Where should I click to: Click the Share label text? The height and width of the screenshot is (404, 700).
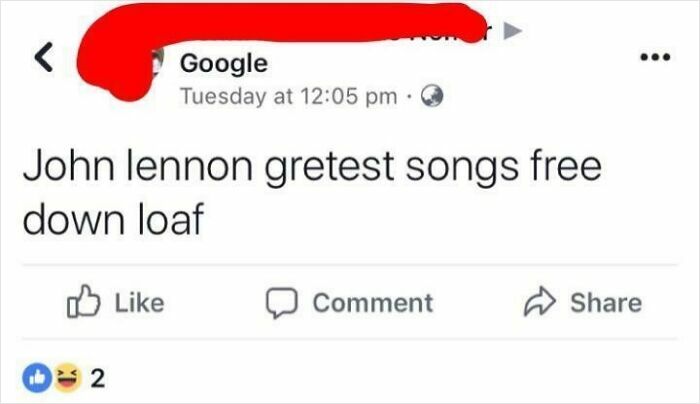(606, 303)
